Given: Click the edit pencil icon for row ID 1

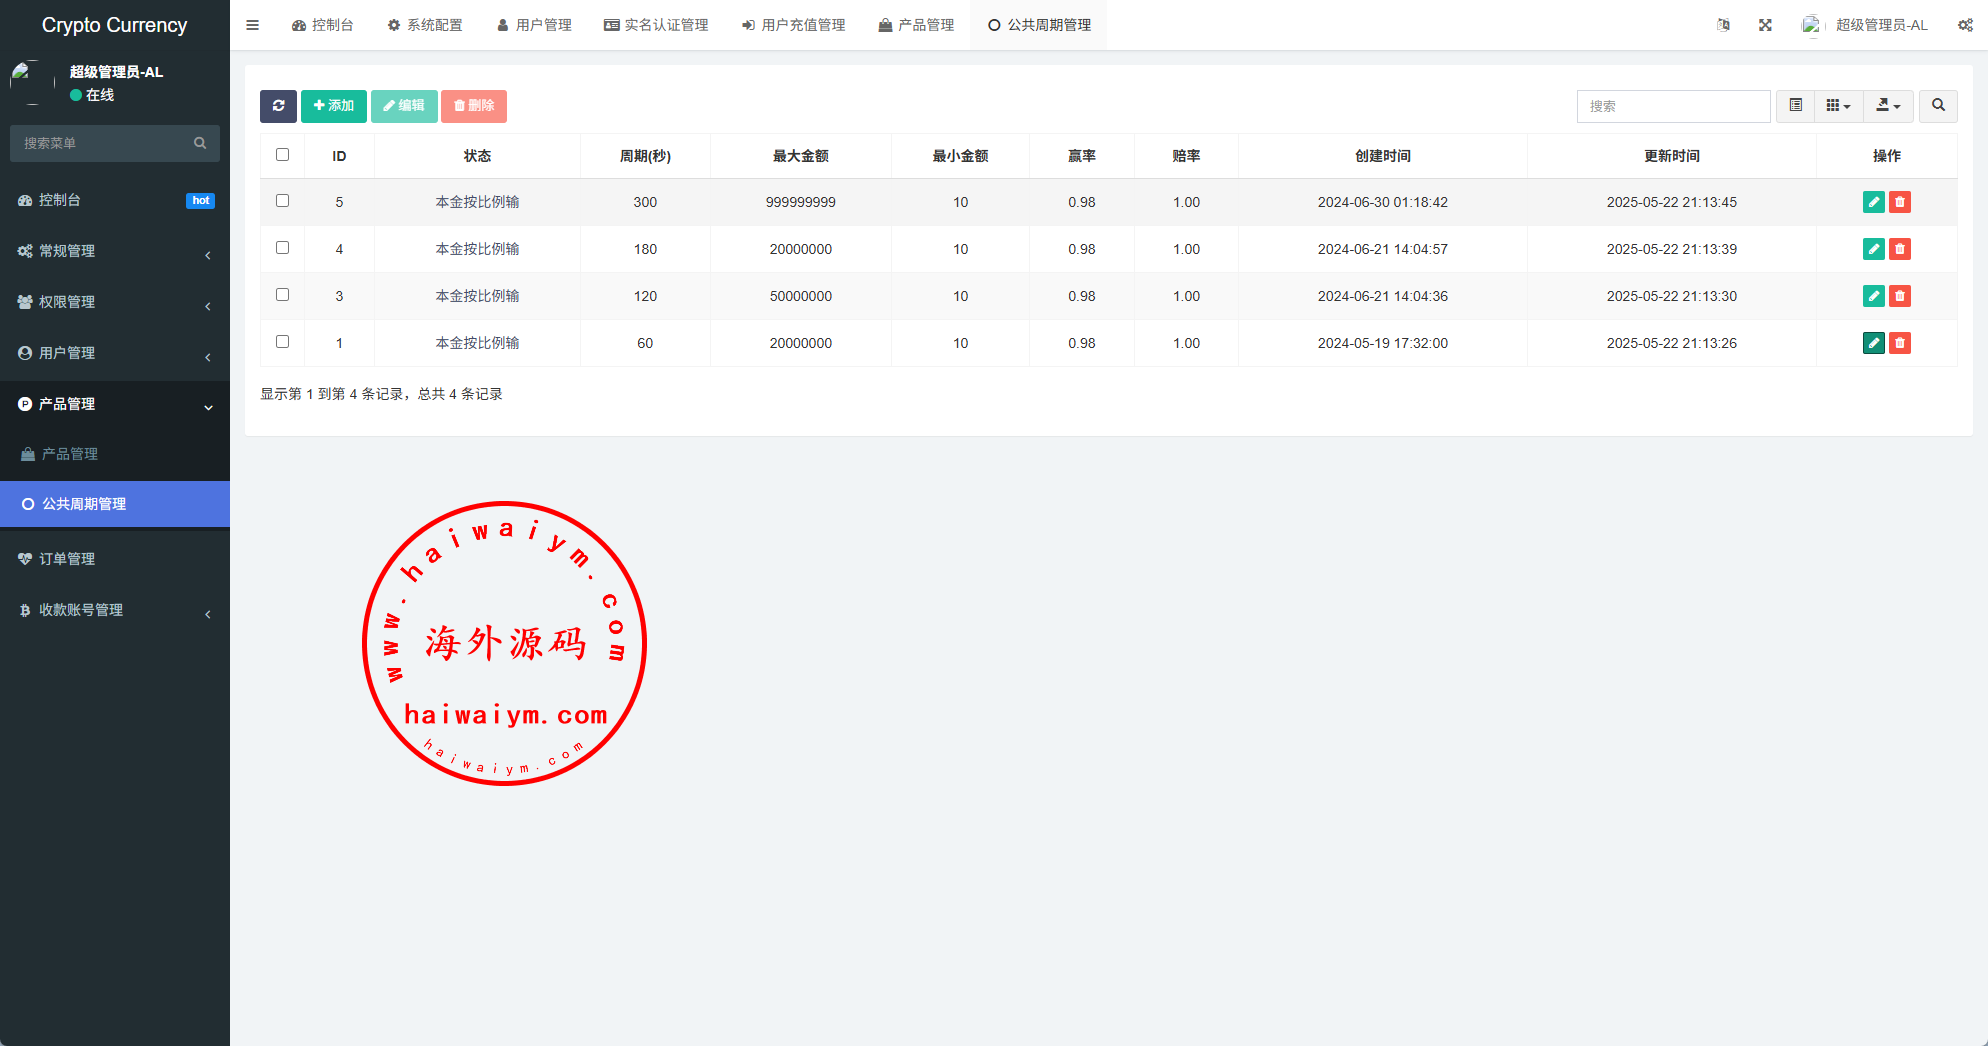Looking at the screenshot, I should point(1873,343).
